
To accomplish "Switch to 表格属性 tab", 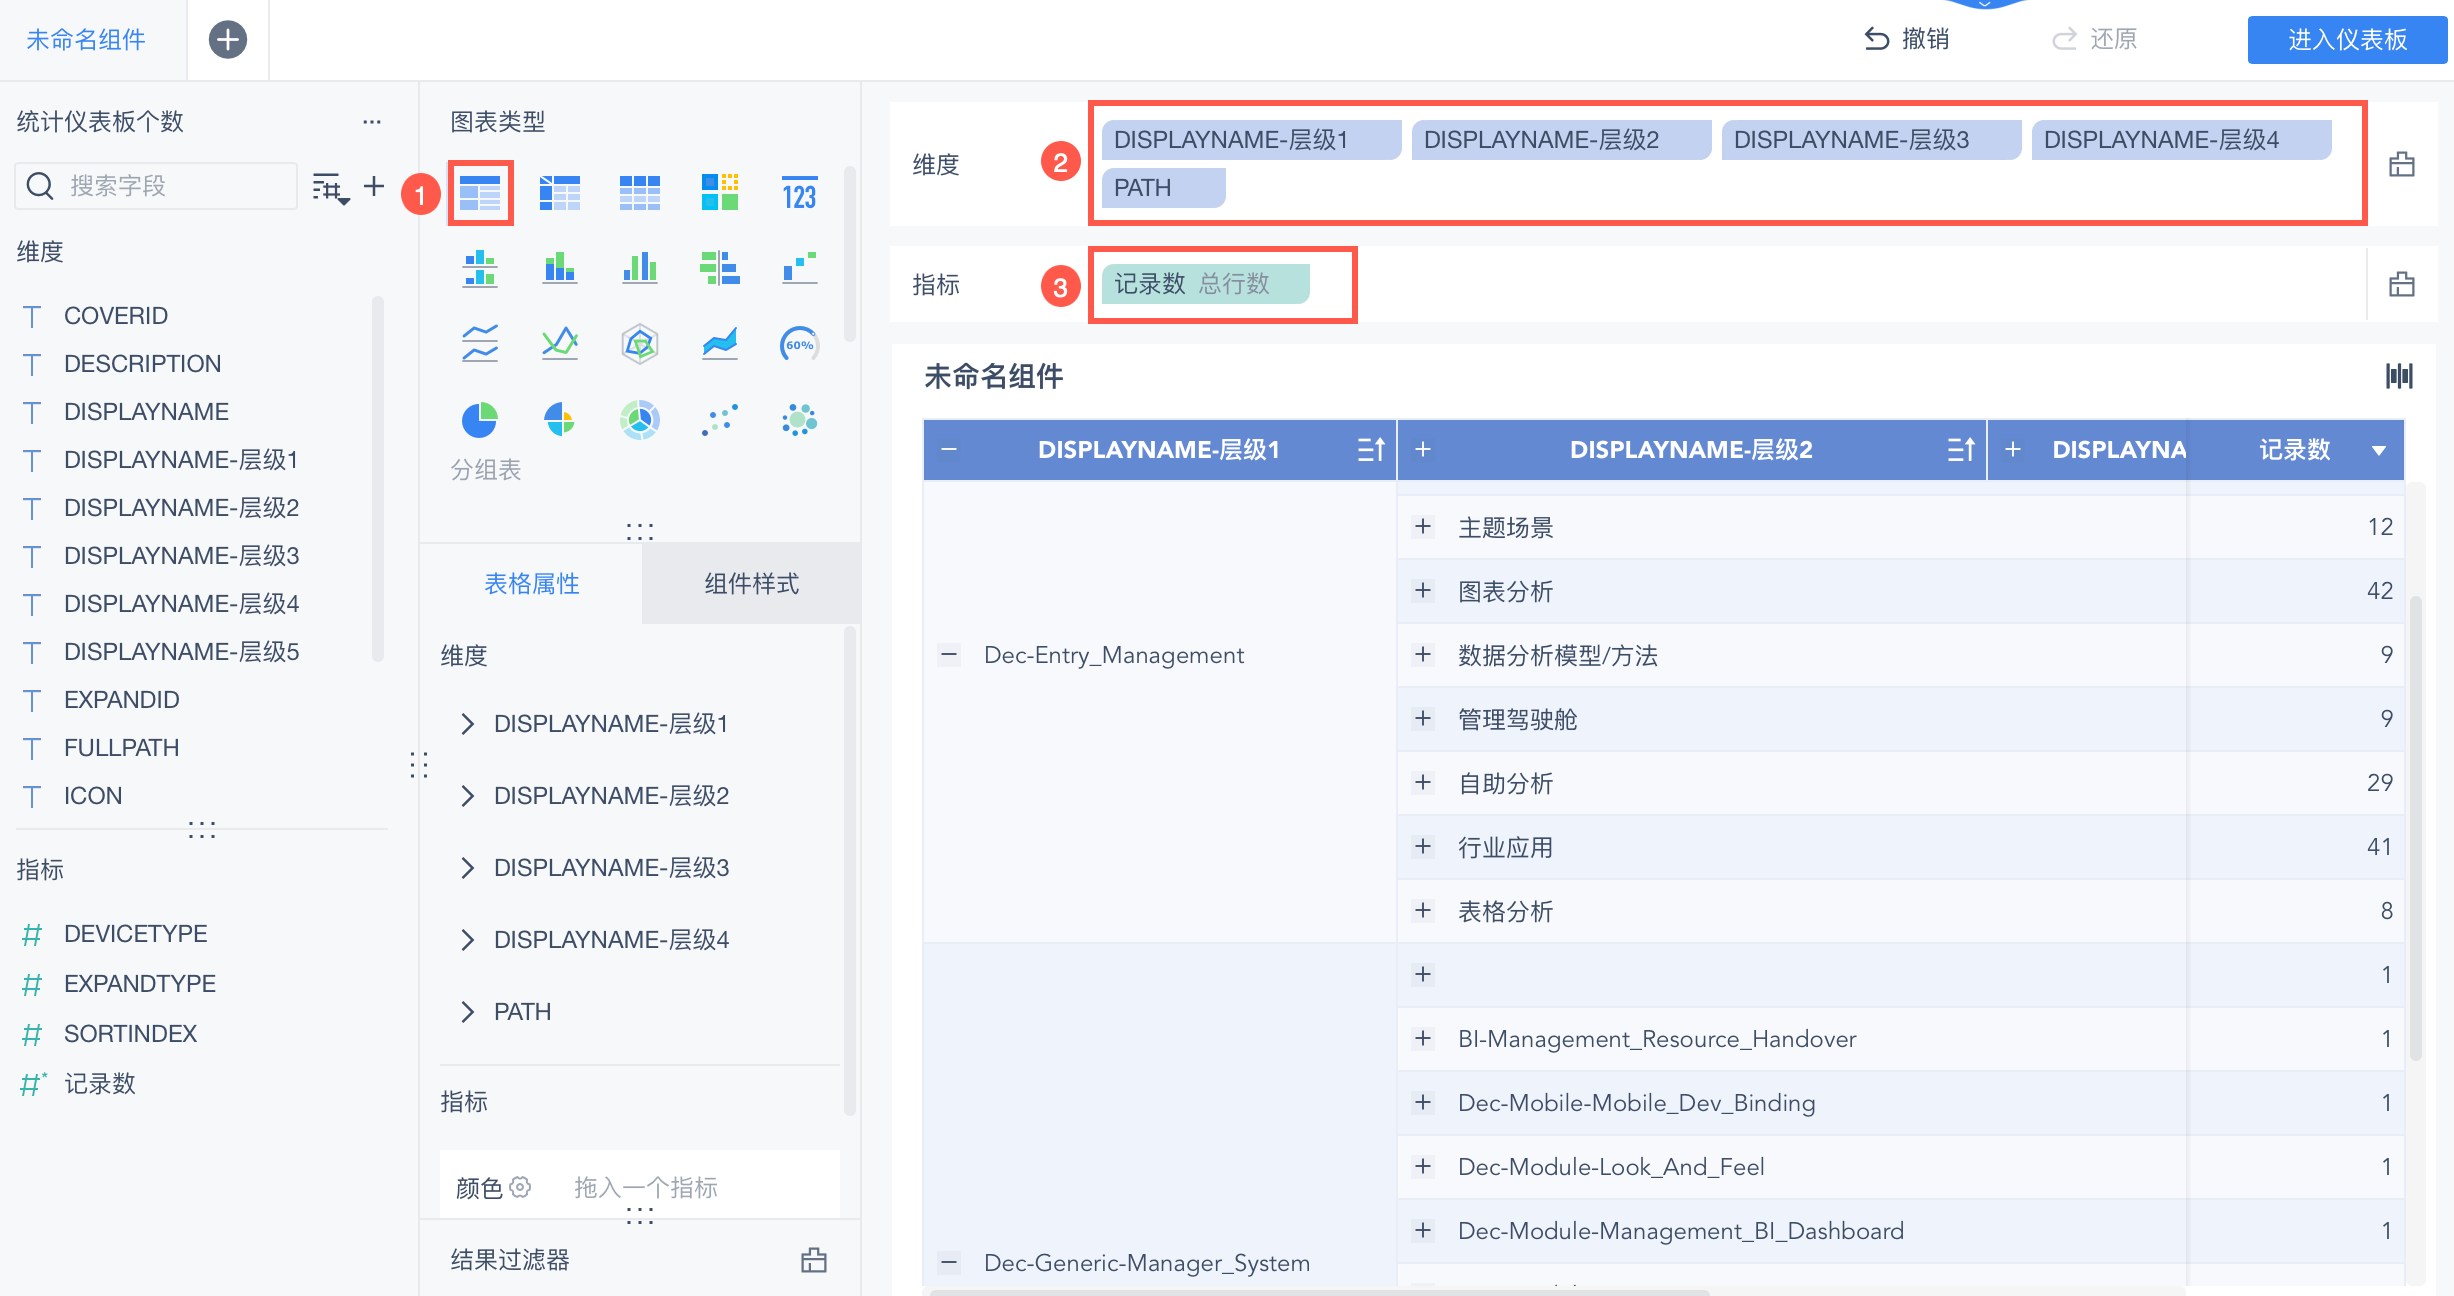I will coord(531,584).
